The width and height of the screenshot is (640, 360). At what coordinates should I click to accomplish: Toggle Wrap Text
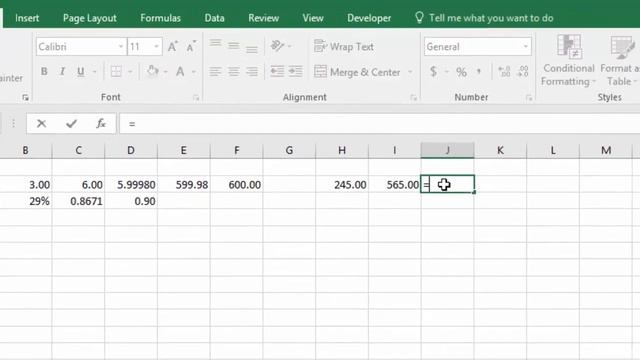(x=344, y=47)
